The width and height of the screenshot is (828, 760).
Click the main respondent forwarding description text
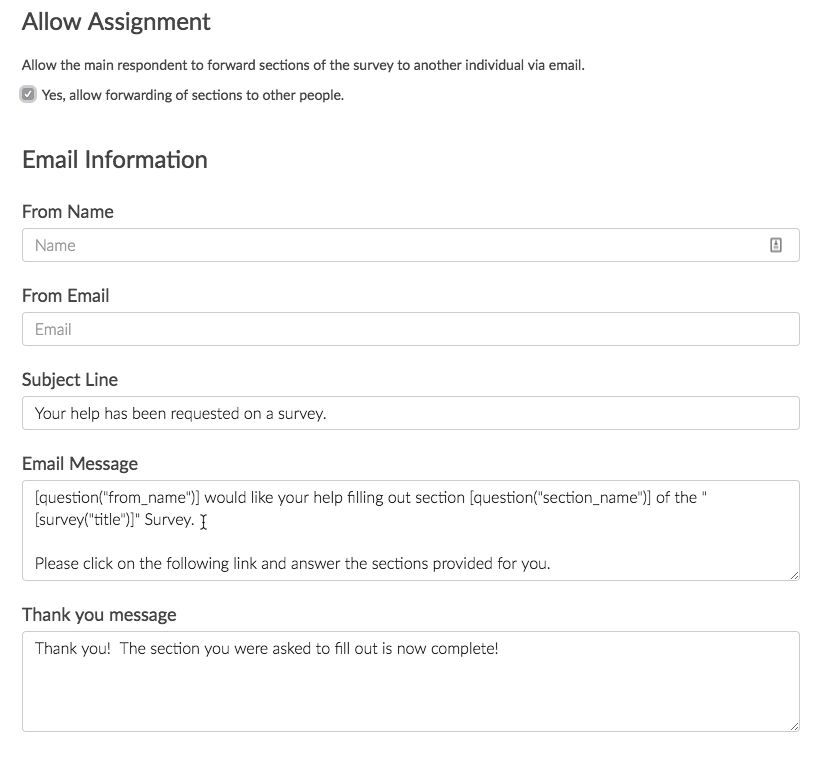303,66
